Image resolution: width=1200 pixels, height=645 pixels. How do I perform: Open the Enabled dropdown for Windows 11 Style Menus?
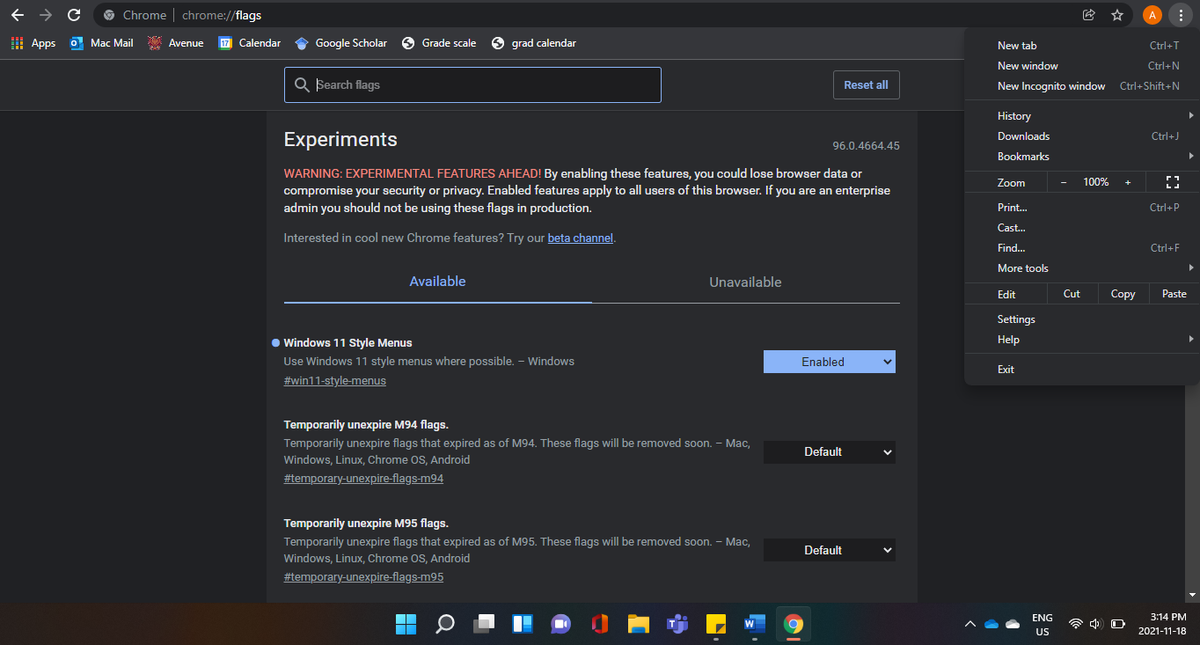click(829, 361)
